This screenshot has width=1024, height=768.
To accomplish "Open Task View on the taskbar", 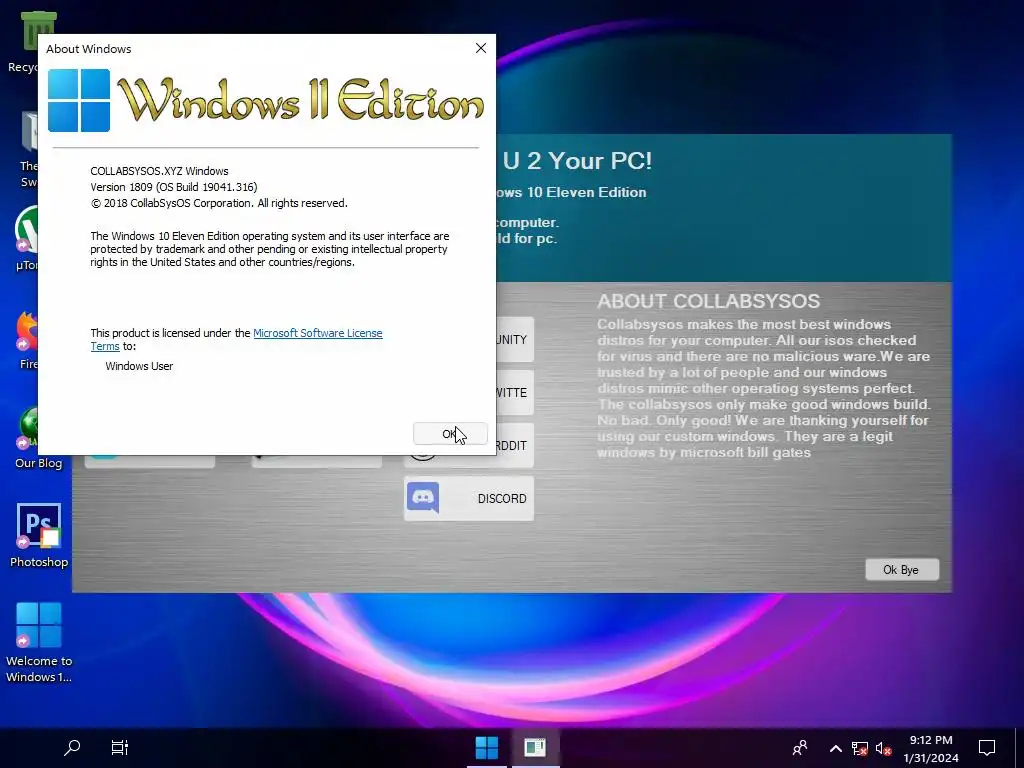I will click(x=120, y=748).
